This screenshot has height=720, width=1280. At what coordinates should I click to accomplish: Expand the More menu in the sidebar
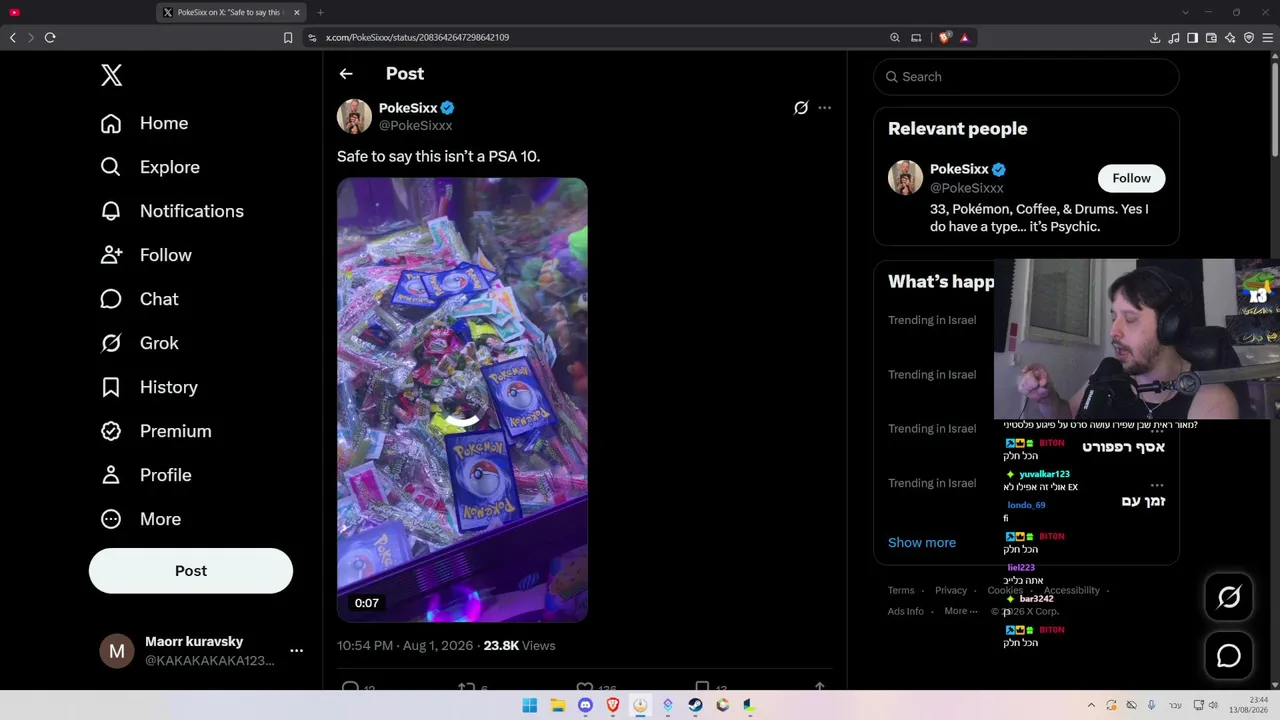(x=141, y=519)
